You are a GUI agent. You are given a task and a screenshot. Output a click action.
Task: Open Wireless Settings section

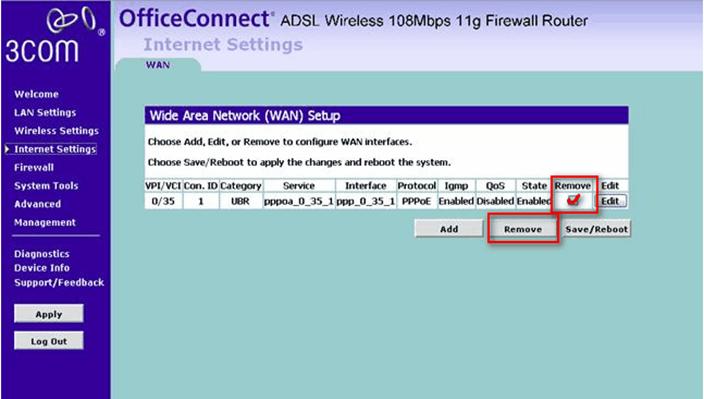pos(57,131)
